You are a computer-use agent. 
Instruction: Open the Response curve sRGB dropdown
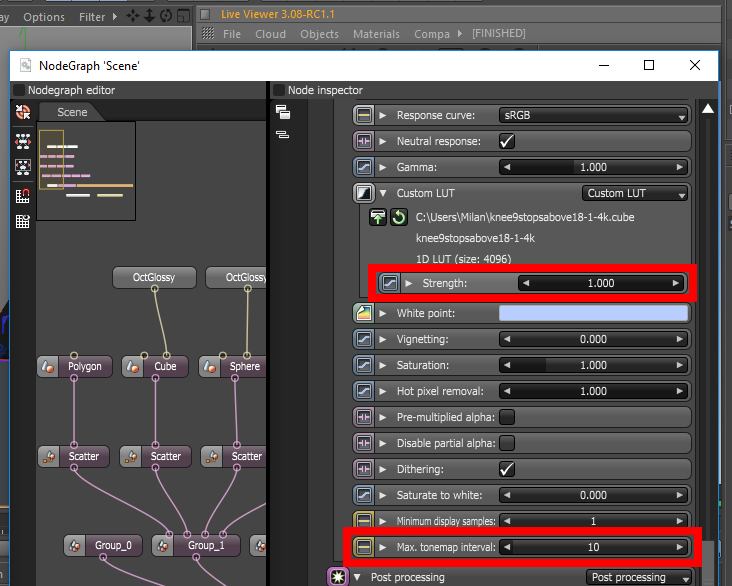click(594, 115)
